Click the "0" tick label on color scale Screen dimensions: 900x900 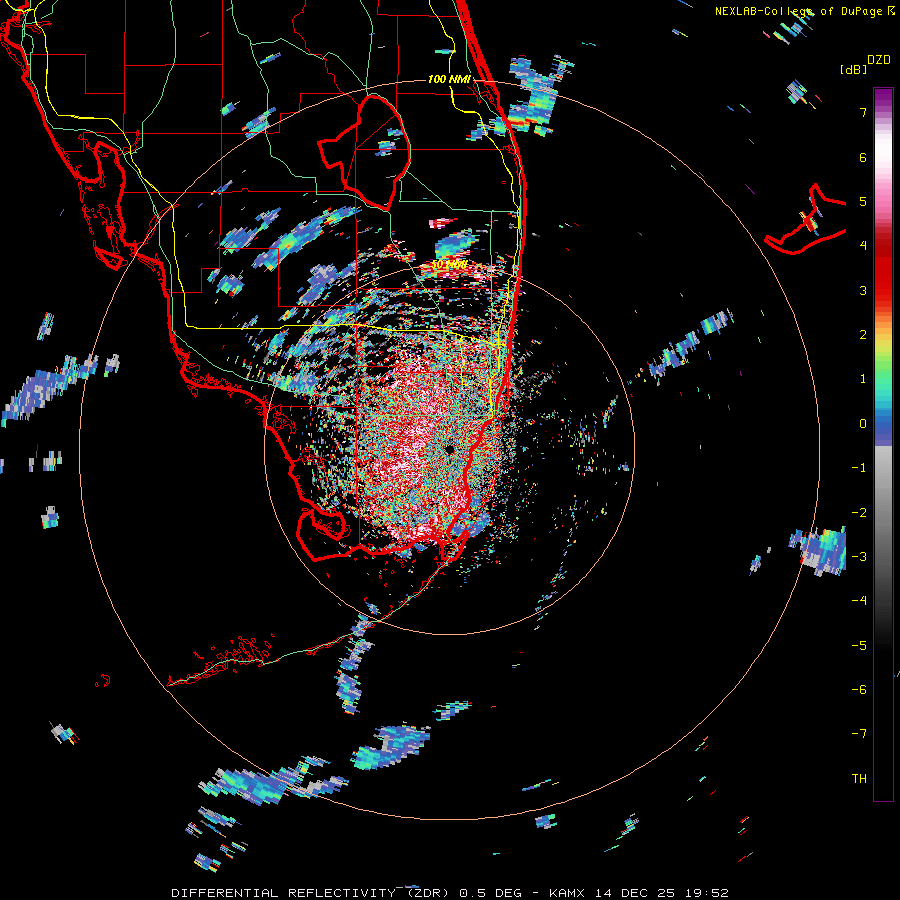pyautogui.click(x=863, y=424)
